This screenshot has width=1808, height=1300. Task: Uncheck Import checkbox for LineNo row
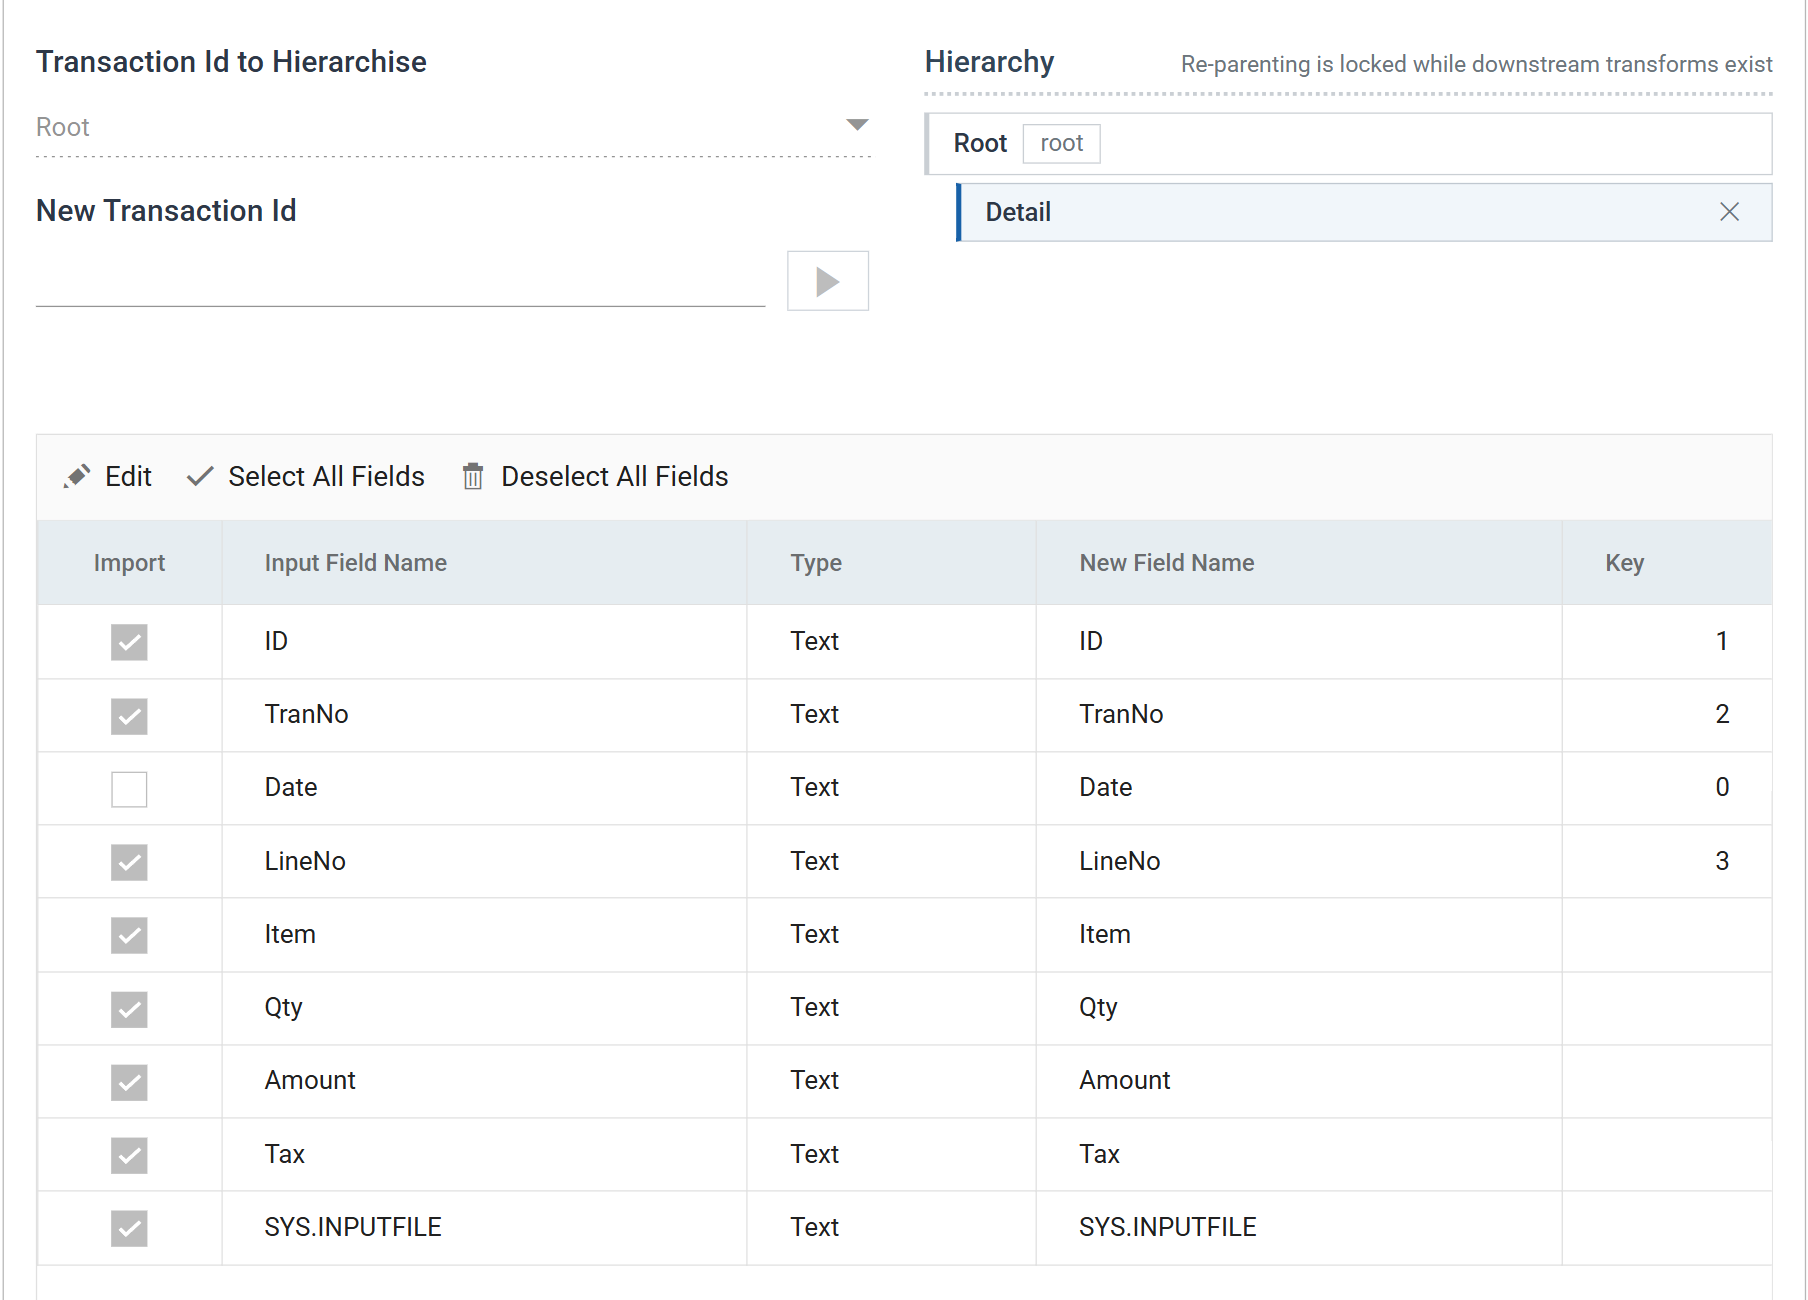click(x=129, y=862)
